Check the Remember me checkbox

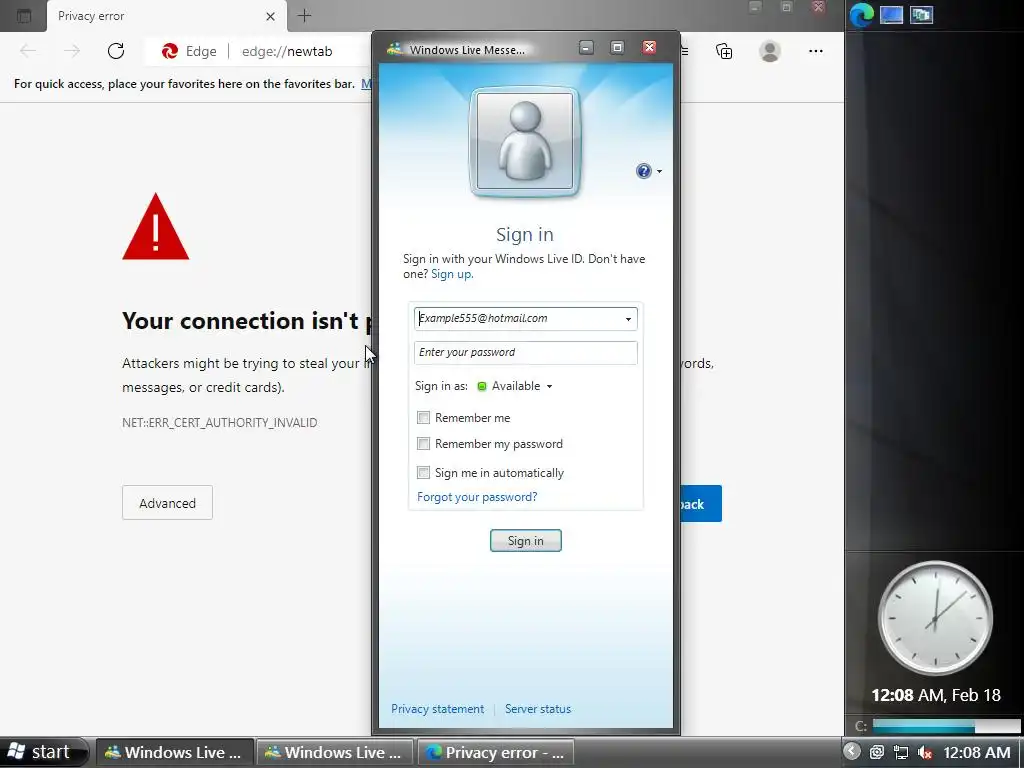click(423, 417)
